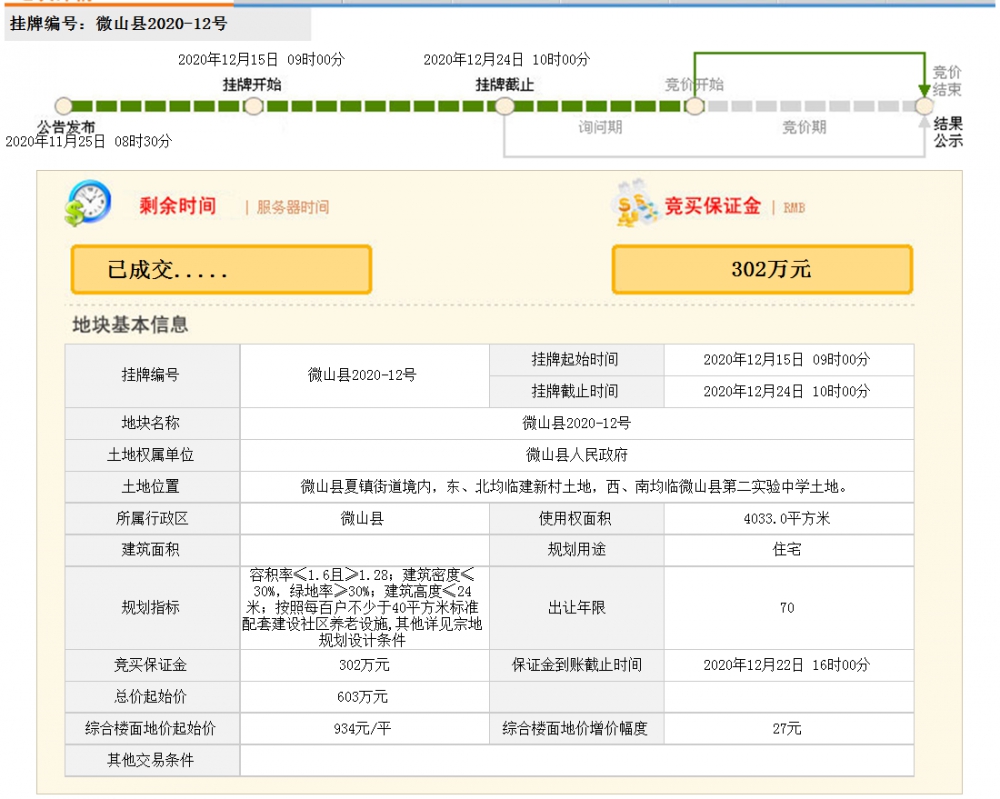This screenshot has height=799, width=1000.
Task: Click the 挂牌开始 timeline node
Action: pos(254,106)
